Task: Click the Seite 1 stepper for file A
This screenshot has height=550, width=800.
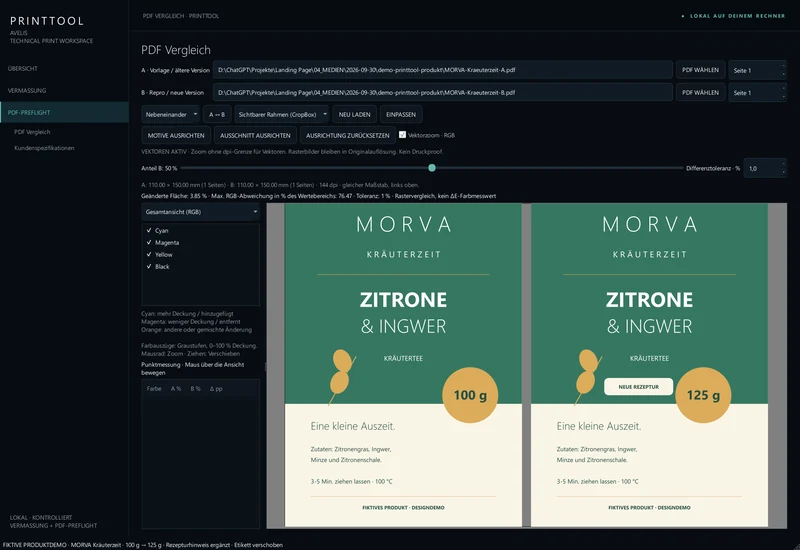Action: click(x=757, y=70)
